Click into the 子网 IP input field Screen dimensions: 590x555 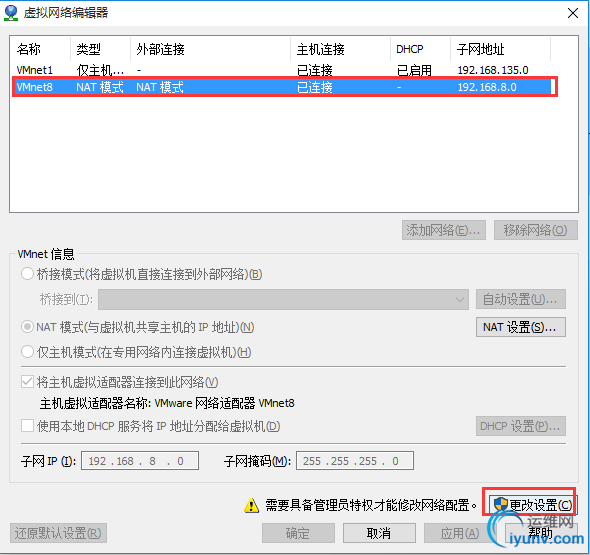(x=140, y=461)
